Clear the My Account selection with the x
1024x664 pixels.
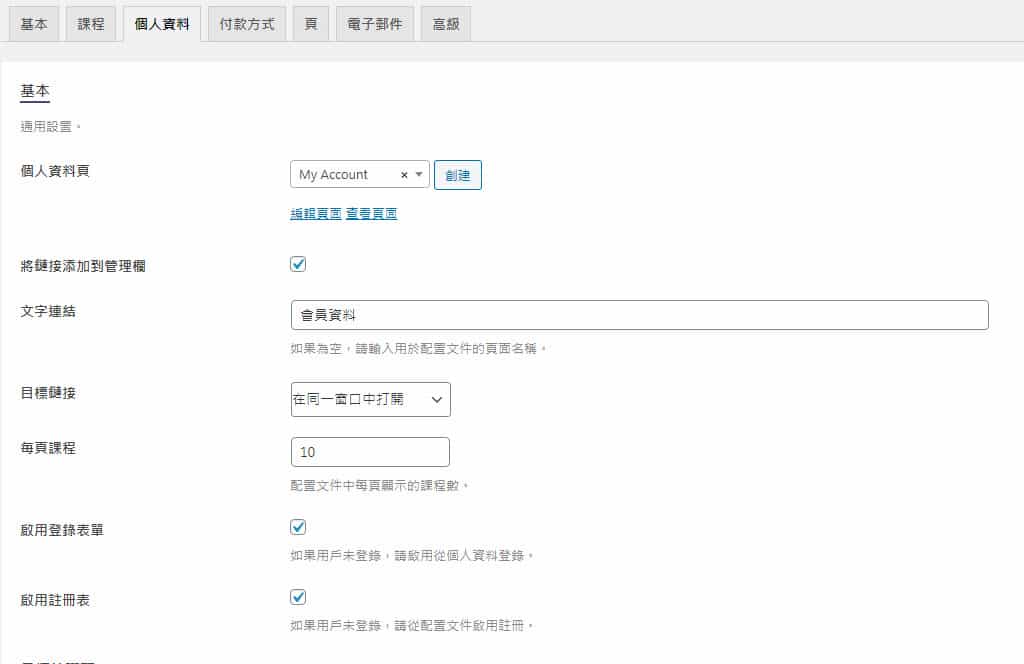404,175
